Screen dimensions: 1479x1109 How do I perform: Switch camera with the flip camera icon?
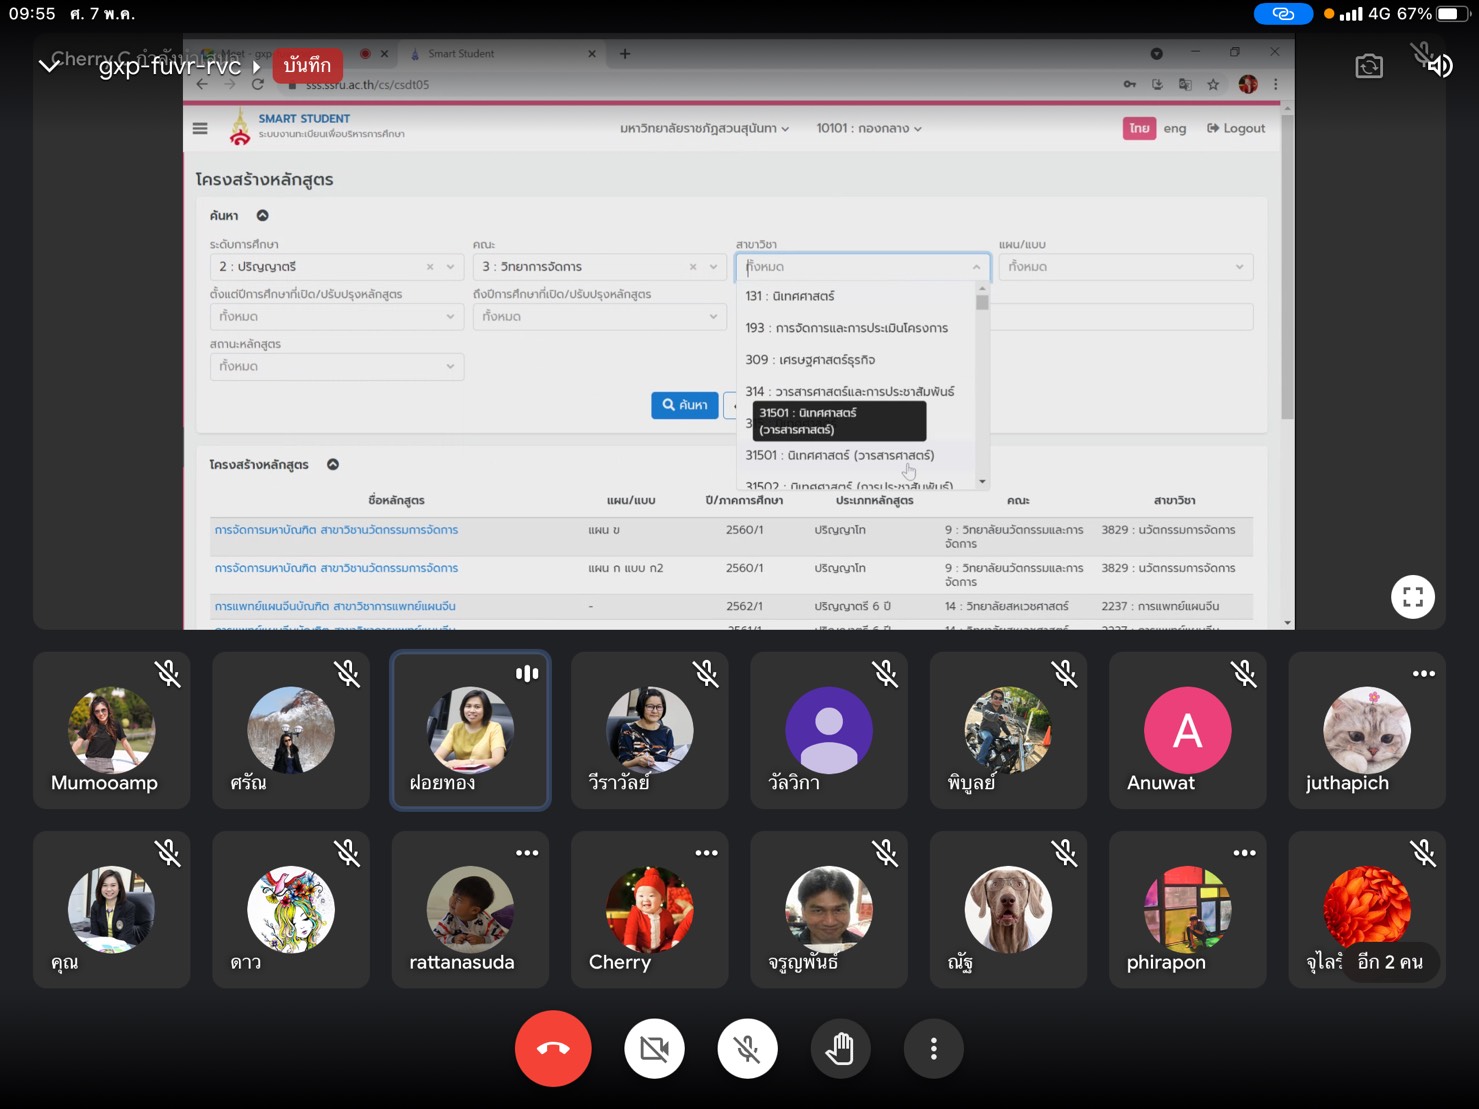[x=1369, y=67]
